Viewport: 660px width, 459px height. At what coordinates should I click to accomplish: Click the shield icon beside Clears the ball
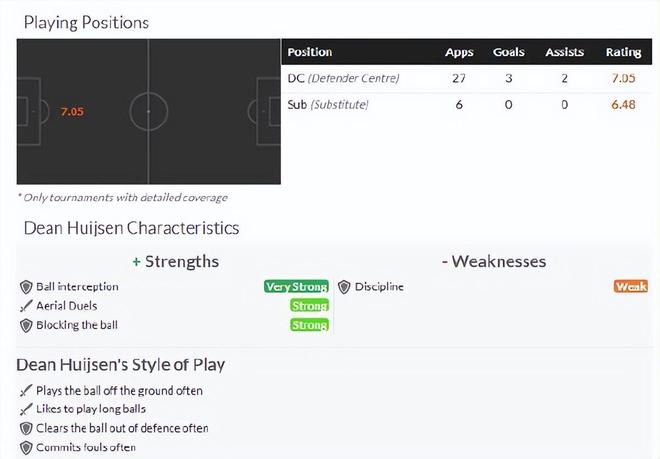pyautogui.click(x=26, y=428)
